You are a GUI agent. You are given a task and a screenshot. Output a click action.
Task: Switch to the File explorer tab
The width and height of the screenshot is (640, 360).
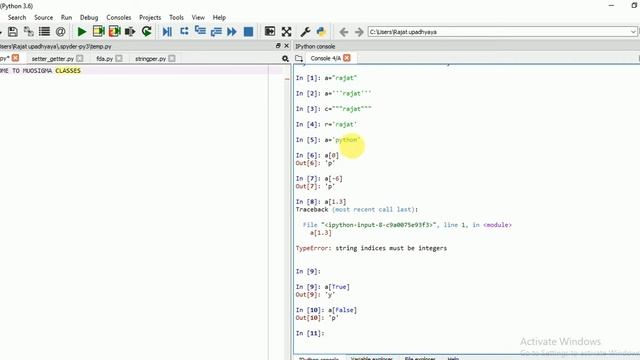click(x=420, y=358)
